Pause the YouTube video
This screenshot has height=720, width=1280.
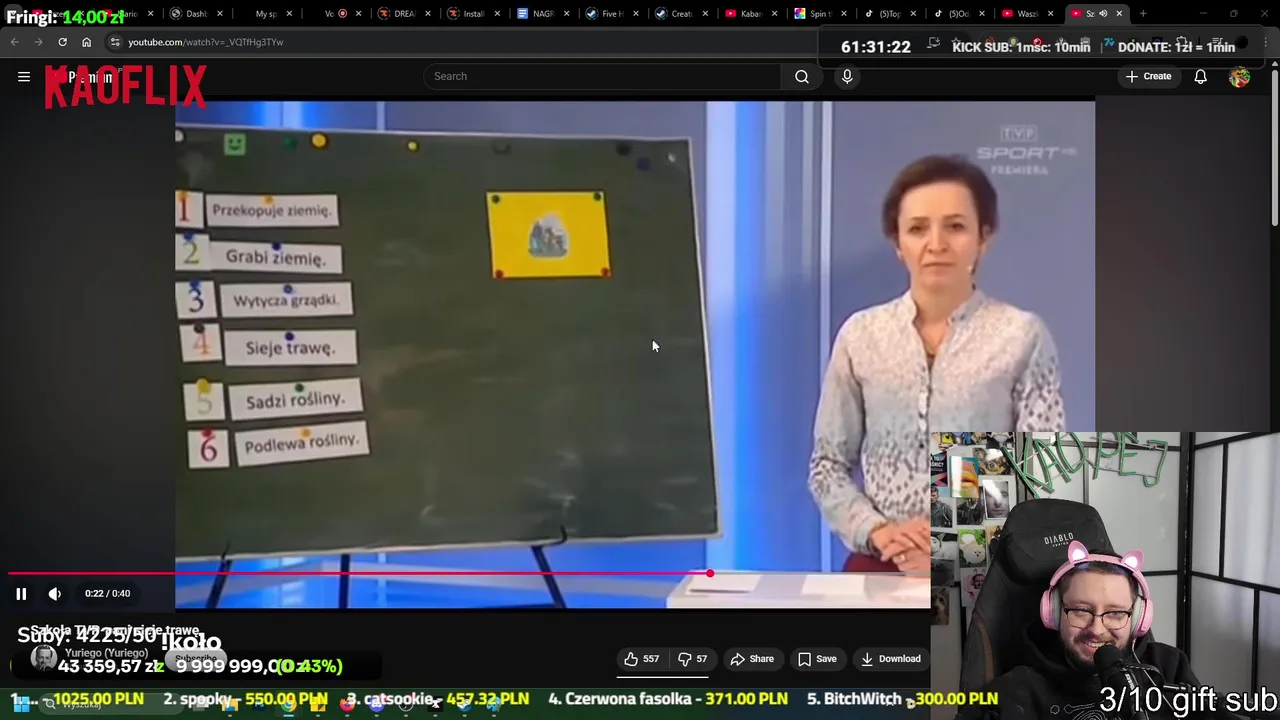[21, 594]
